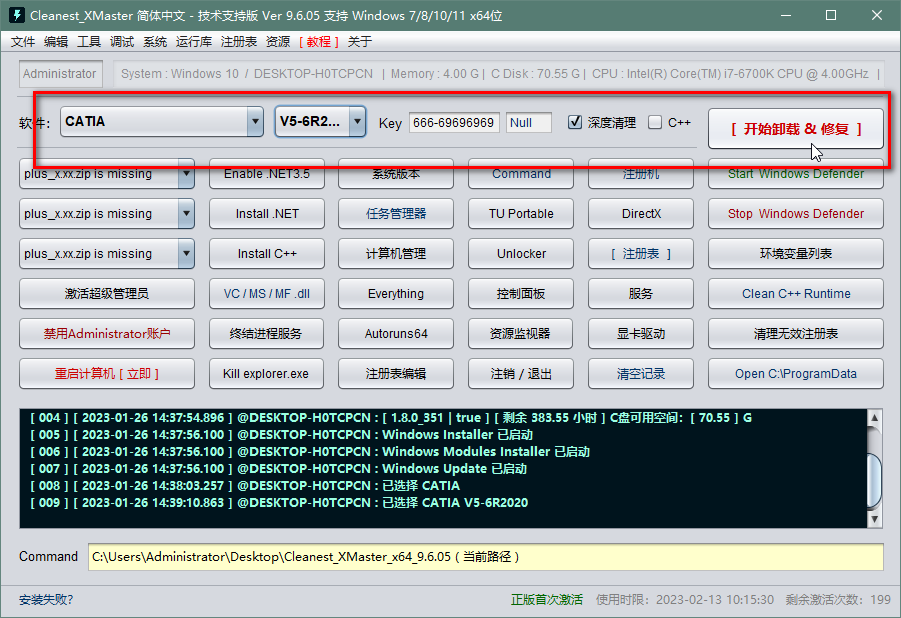Click the 系统版本 button
This screenshot has width=901, height=618.
pos(396,174)
